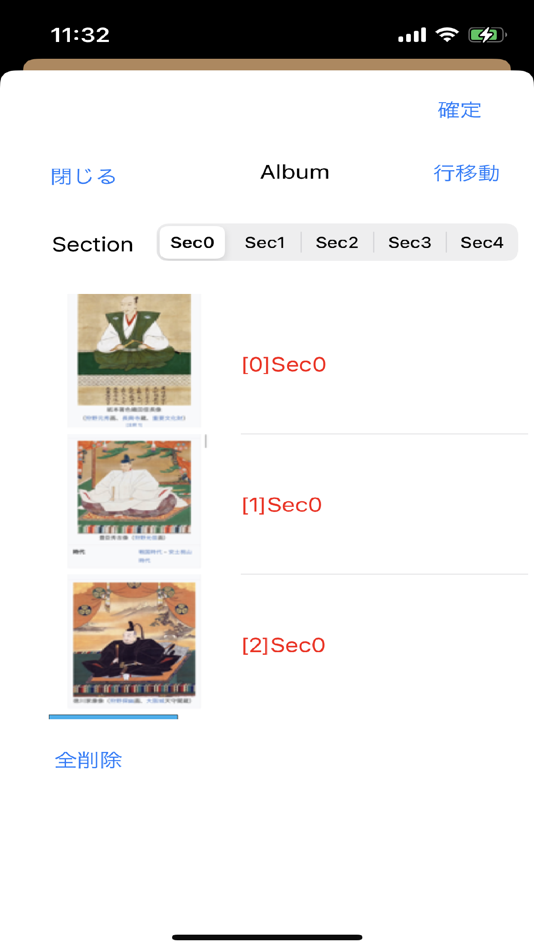Delete all items with 全削除
Viewport: 534px width, 950px height.
coord(88,760)
